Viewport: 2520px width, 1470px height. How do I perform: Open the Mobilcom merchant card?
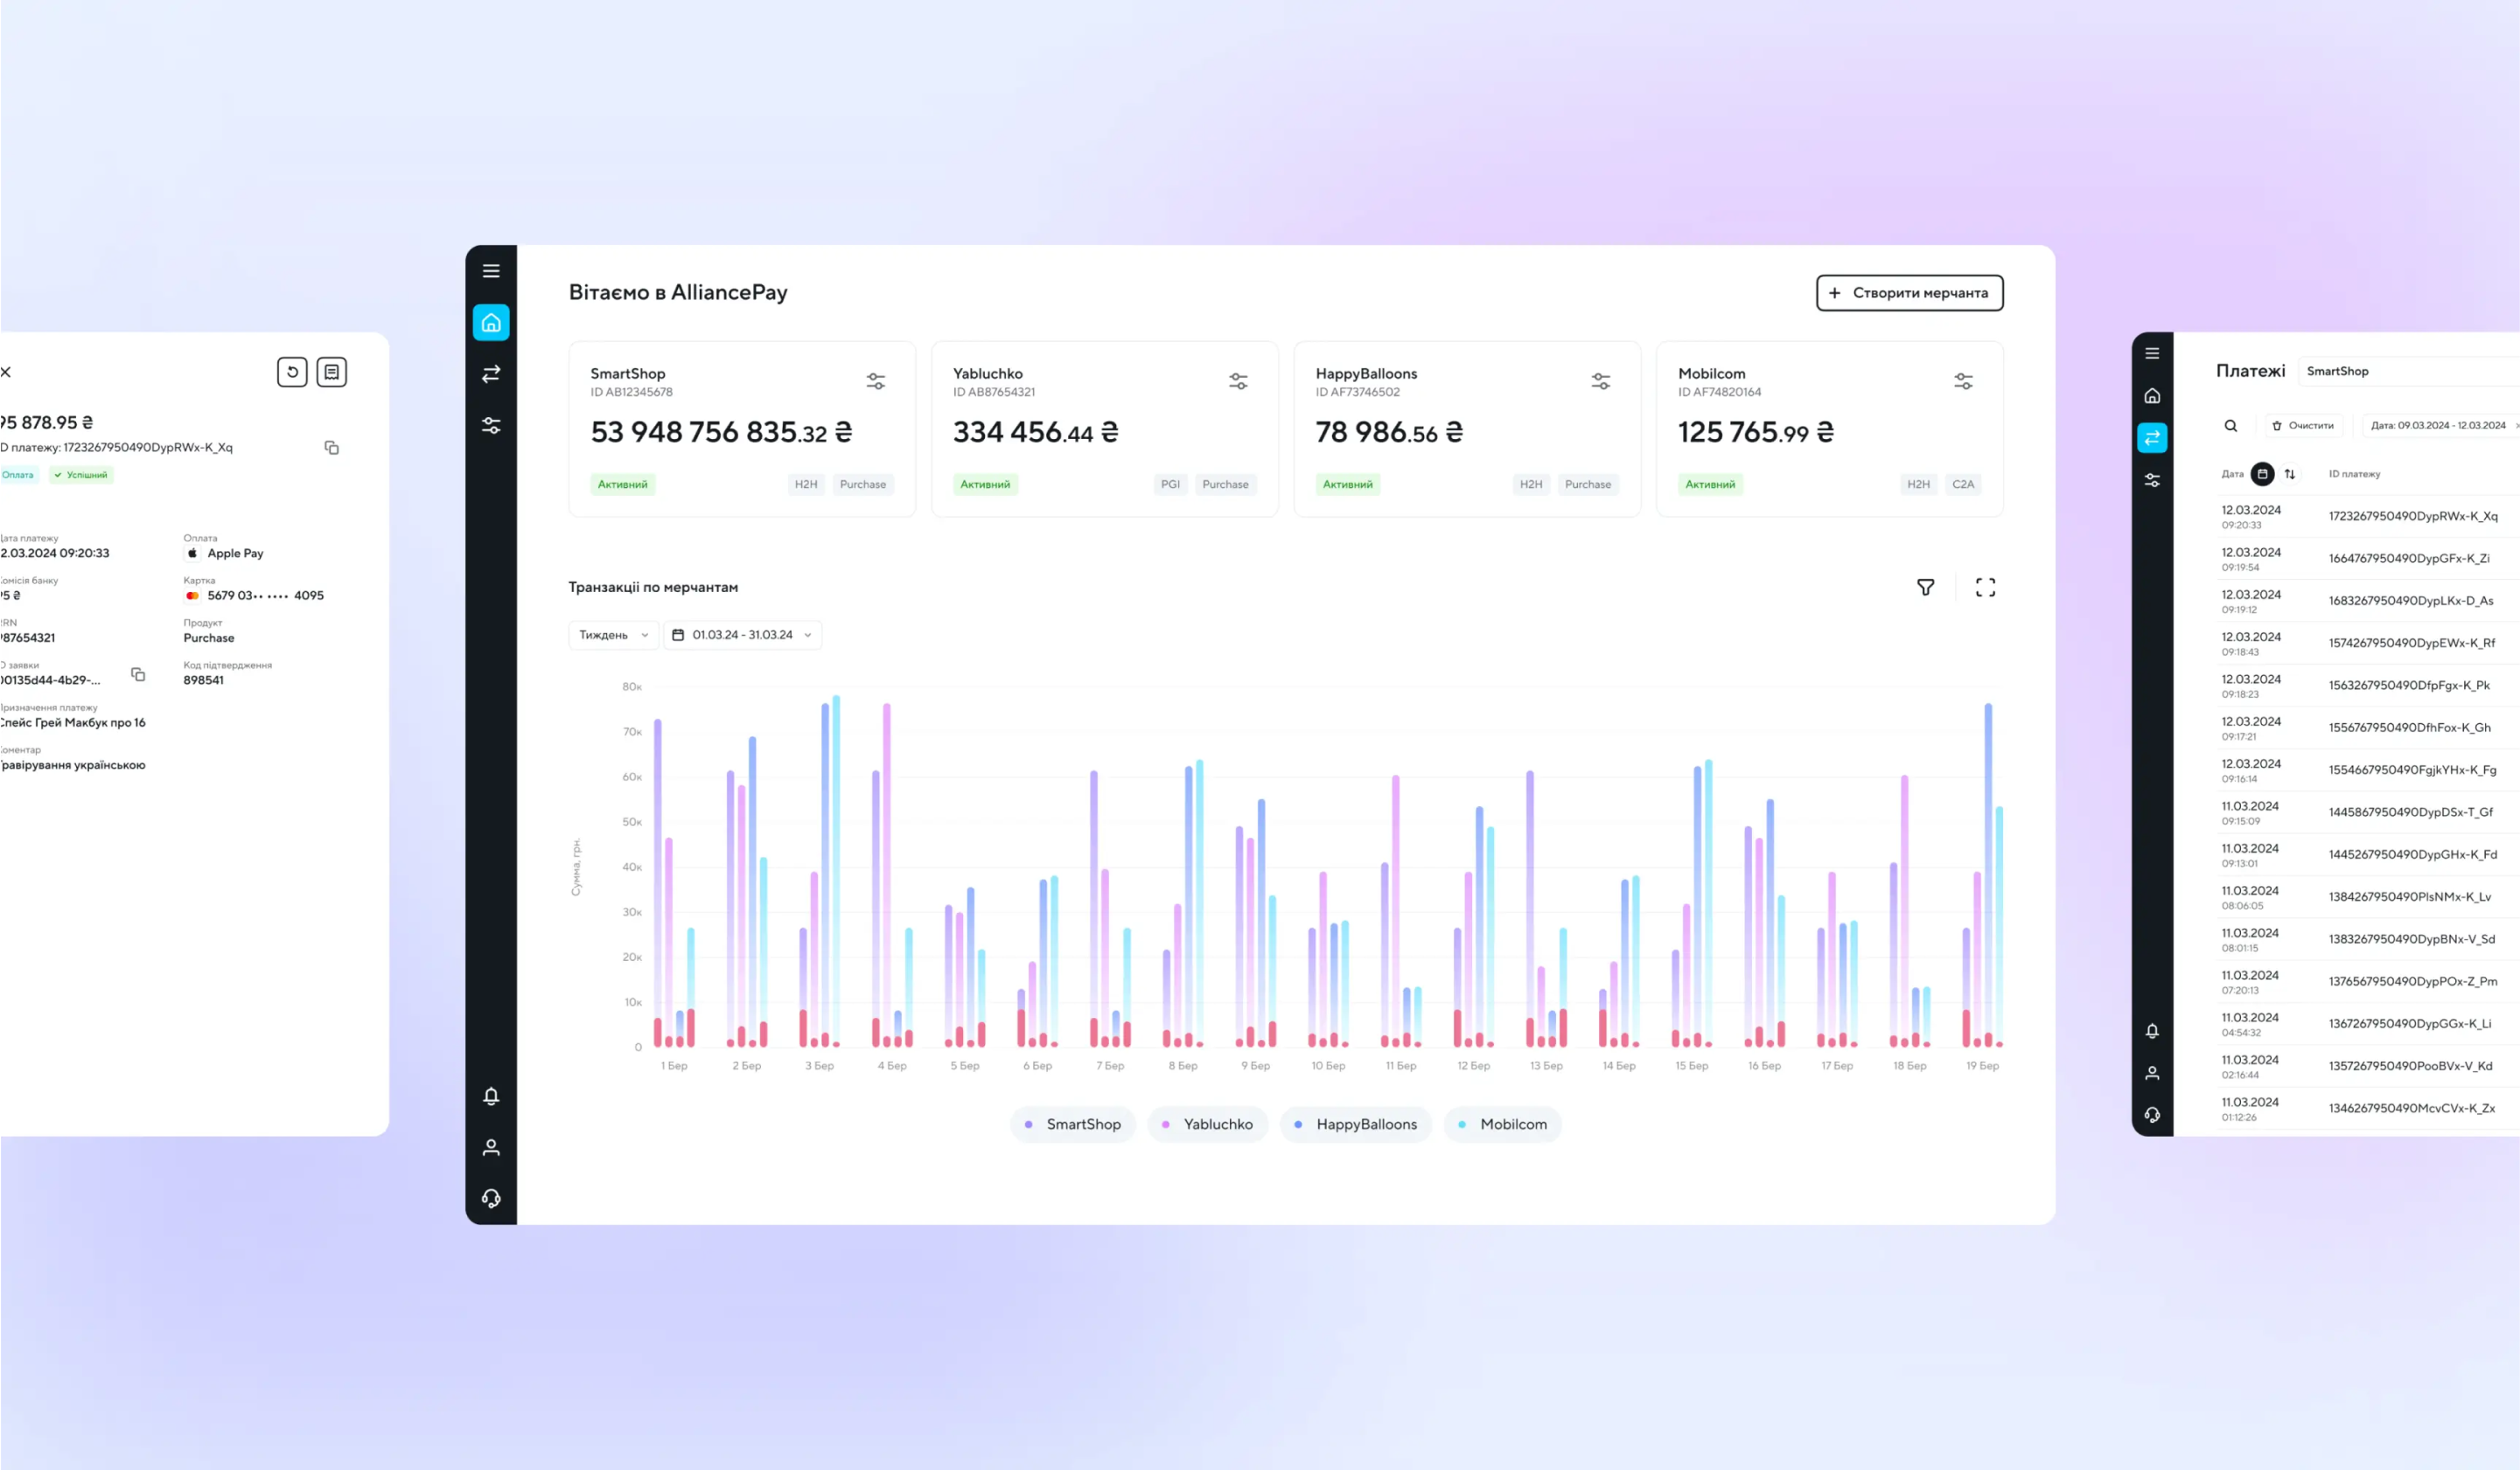click(1830, 429)
